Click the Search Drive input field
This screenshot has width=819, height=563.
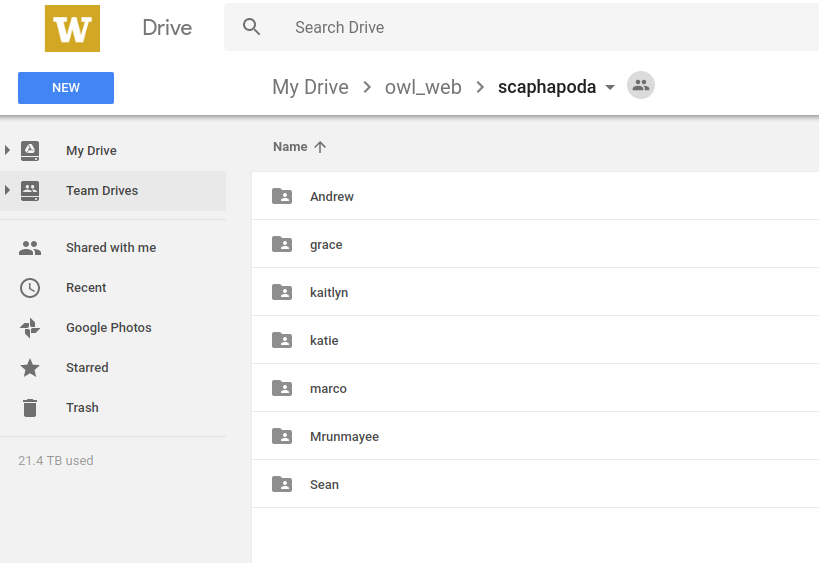point(520,28)
